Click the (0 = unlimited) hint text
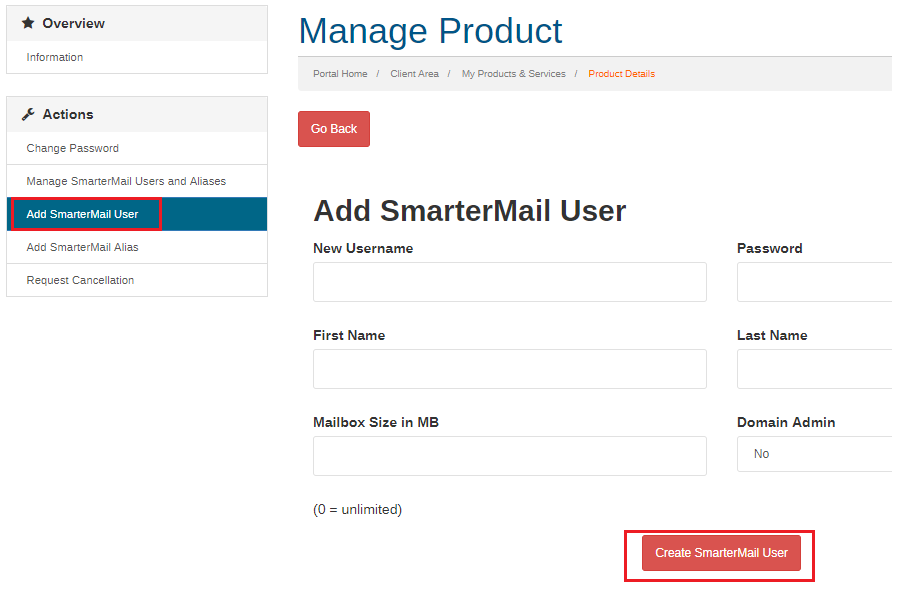Screen dimensions: 921x601 (358, 509)
